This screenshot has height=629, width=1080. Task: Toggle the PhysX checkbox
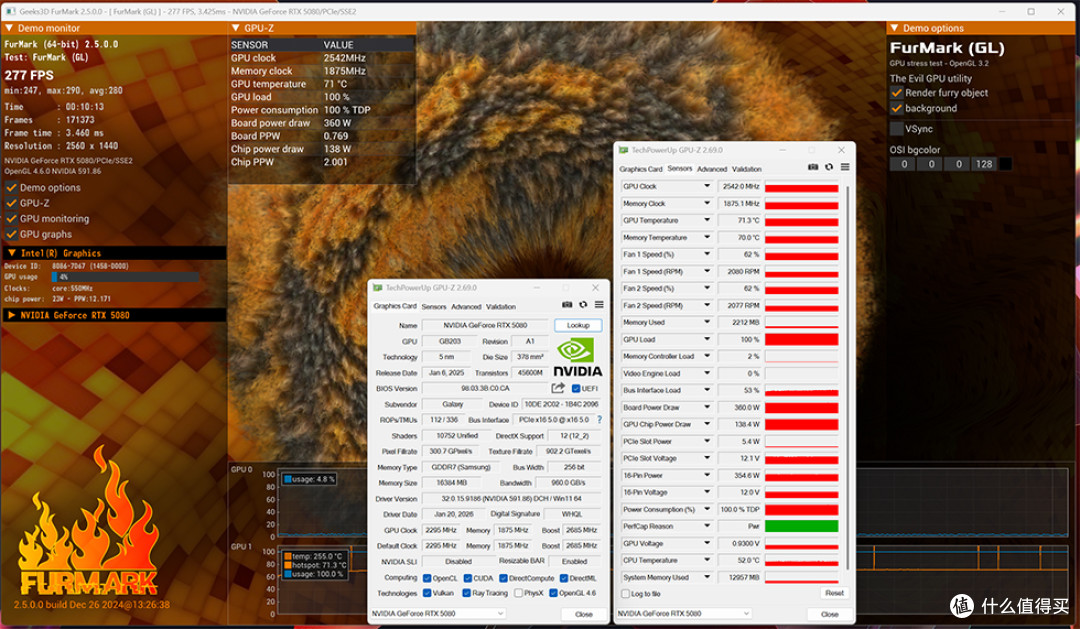click(x=518, y=593)
